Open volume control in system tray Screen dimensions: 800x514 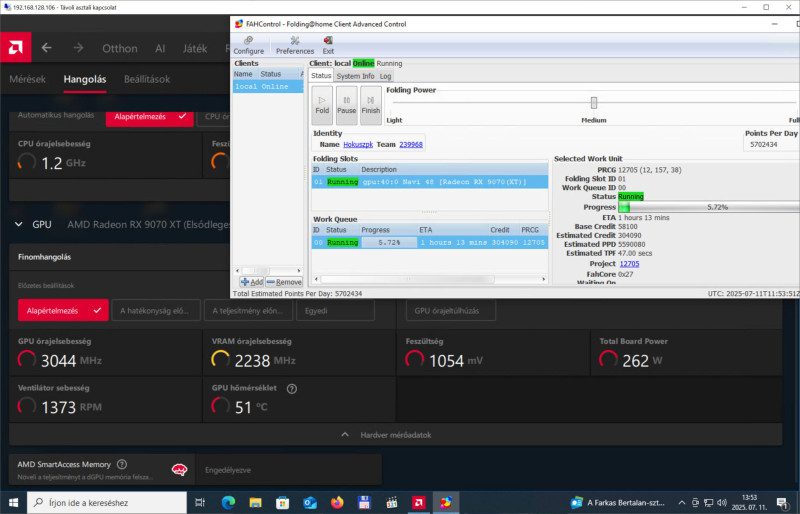[x=721, y=503]
